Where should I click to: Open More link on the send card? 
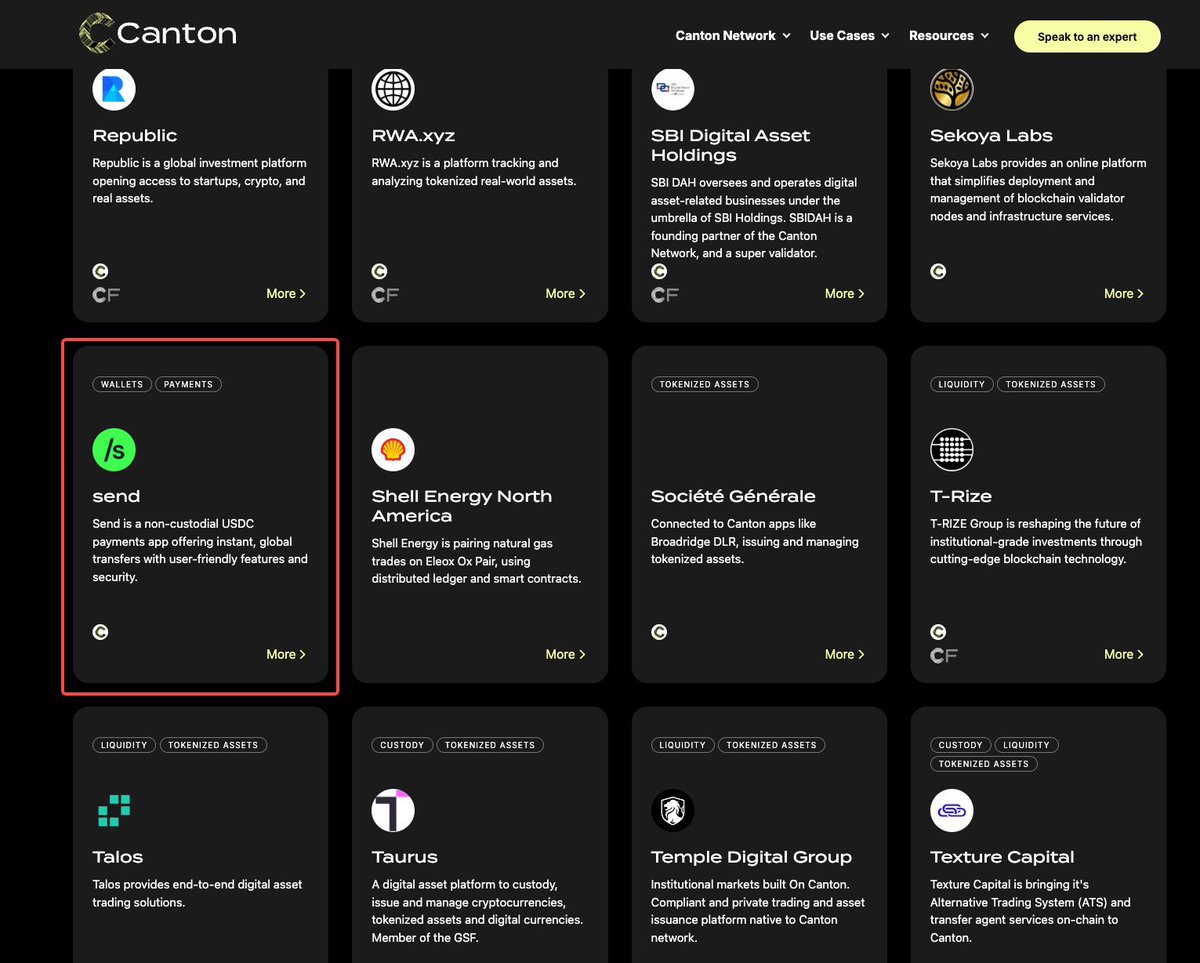286,654
